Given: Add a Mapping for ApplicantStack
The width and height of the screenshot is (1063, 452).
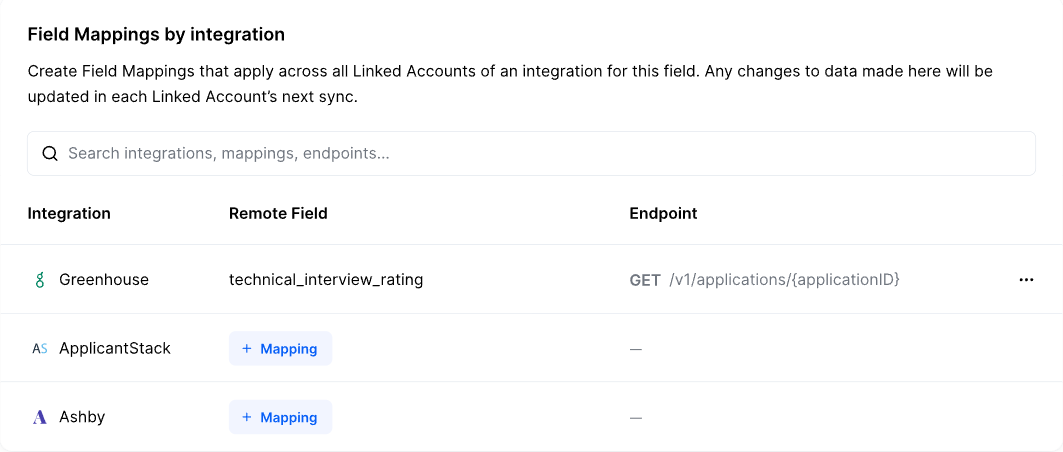Looking at the screenshot, I should coord(281,349).
